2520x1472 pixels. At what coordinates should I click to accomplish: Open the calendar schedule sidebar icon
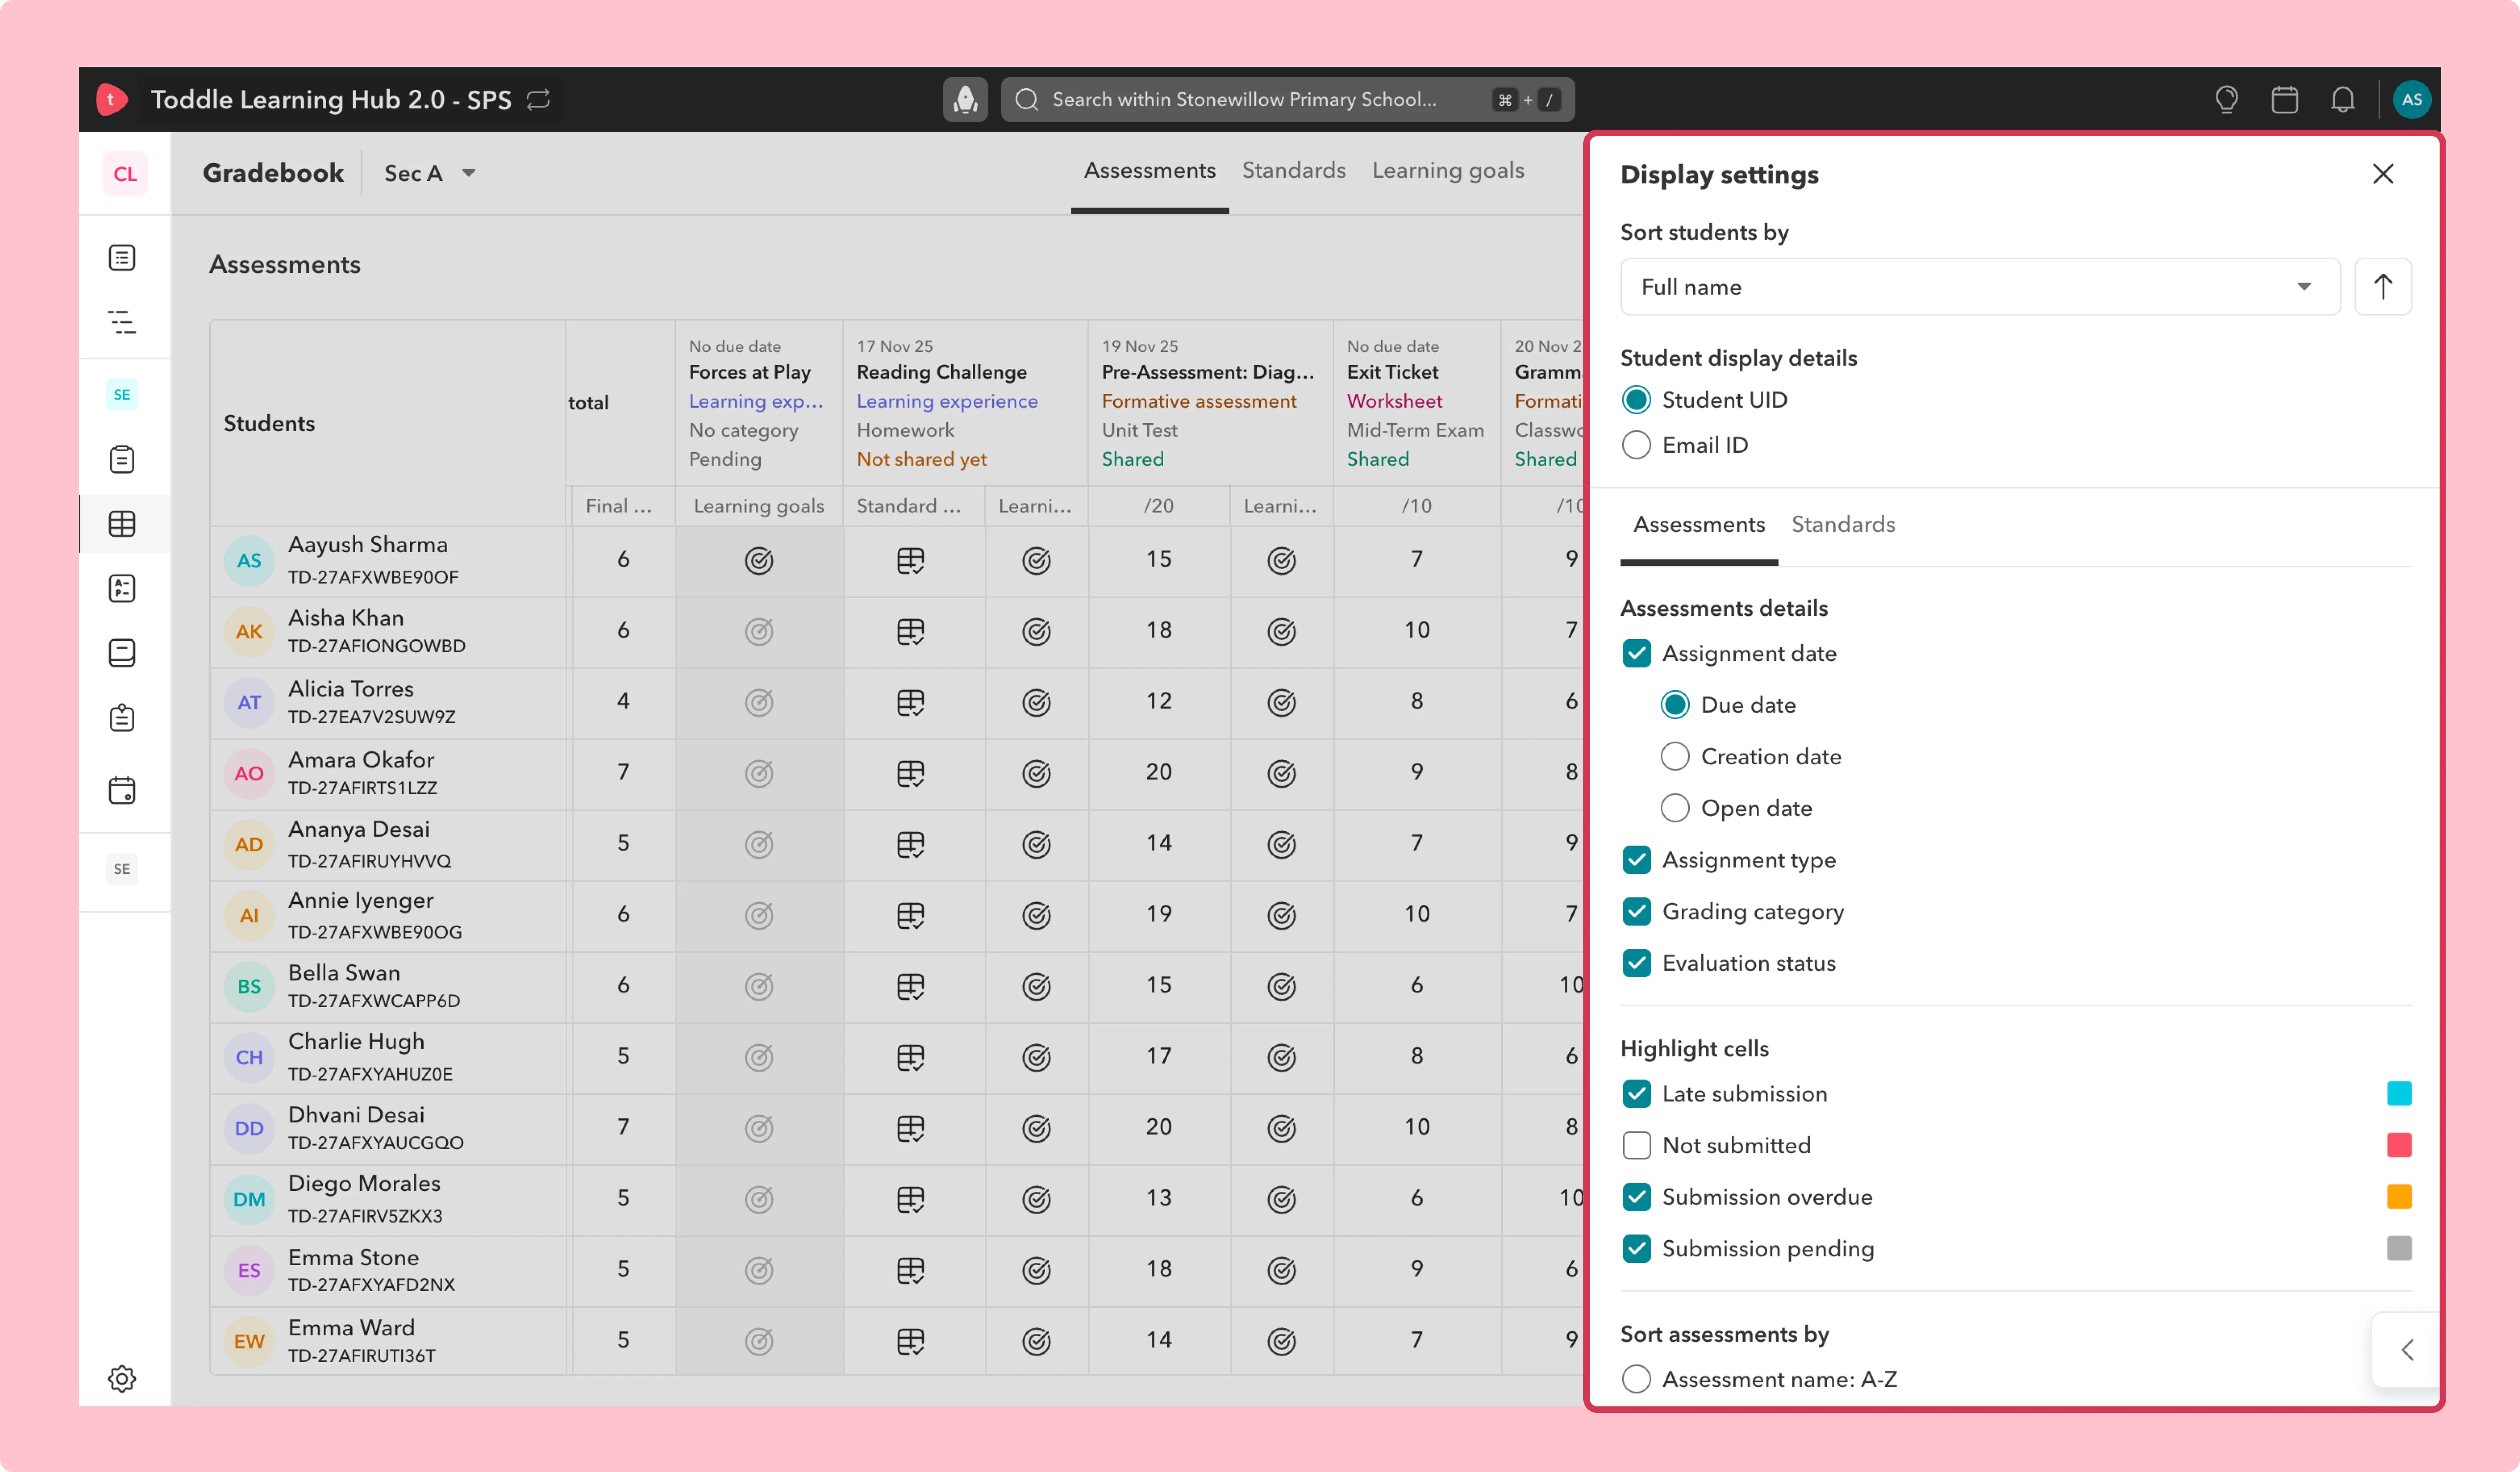pyautogui.click(x=122, y=790)
